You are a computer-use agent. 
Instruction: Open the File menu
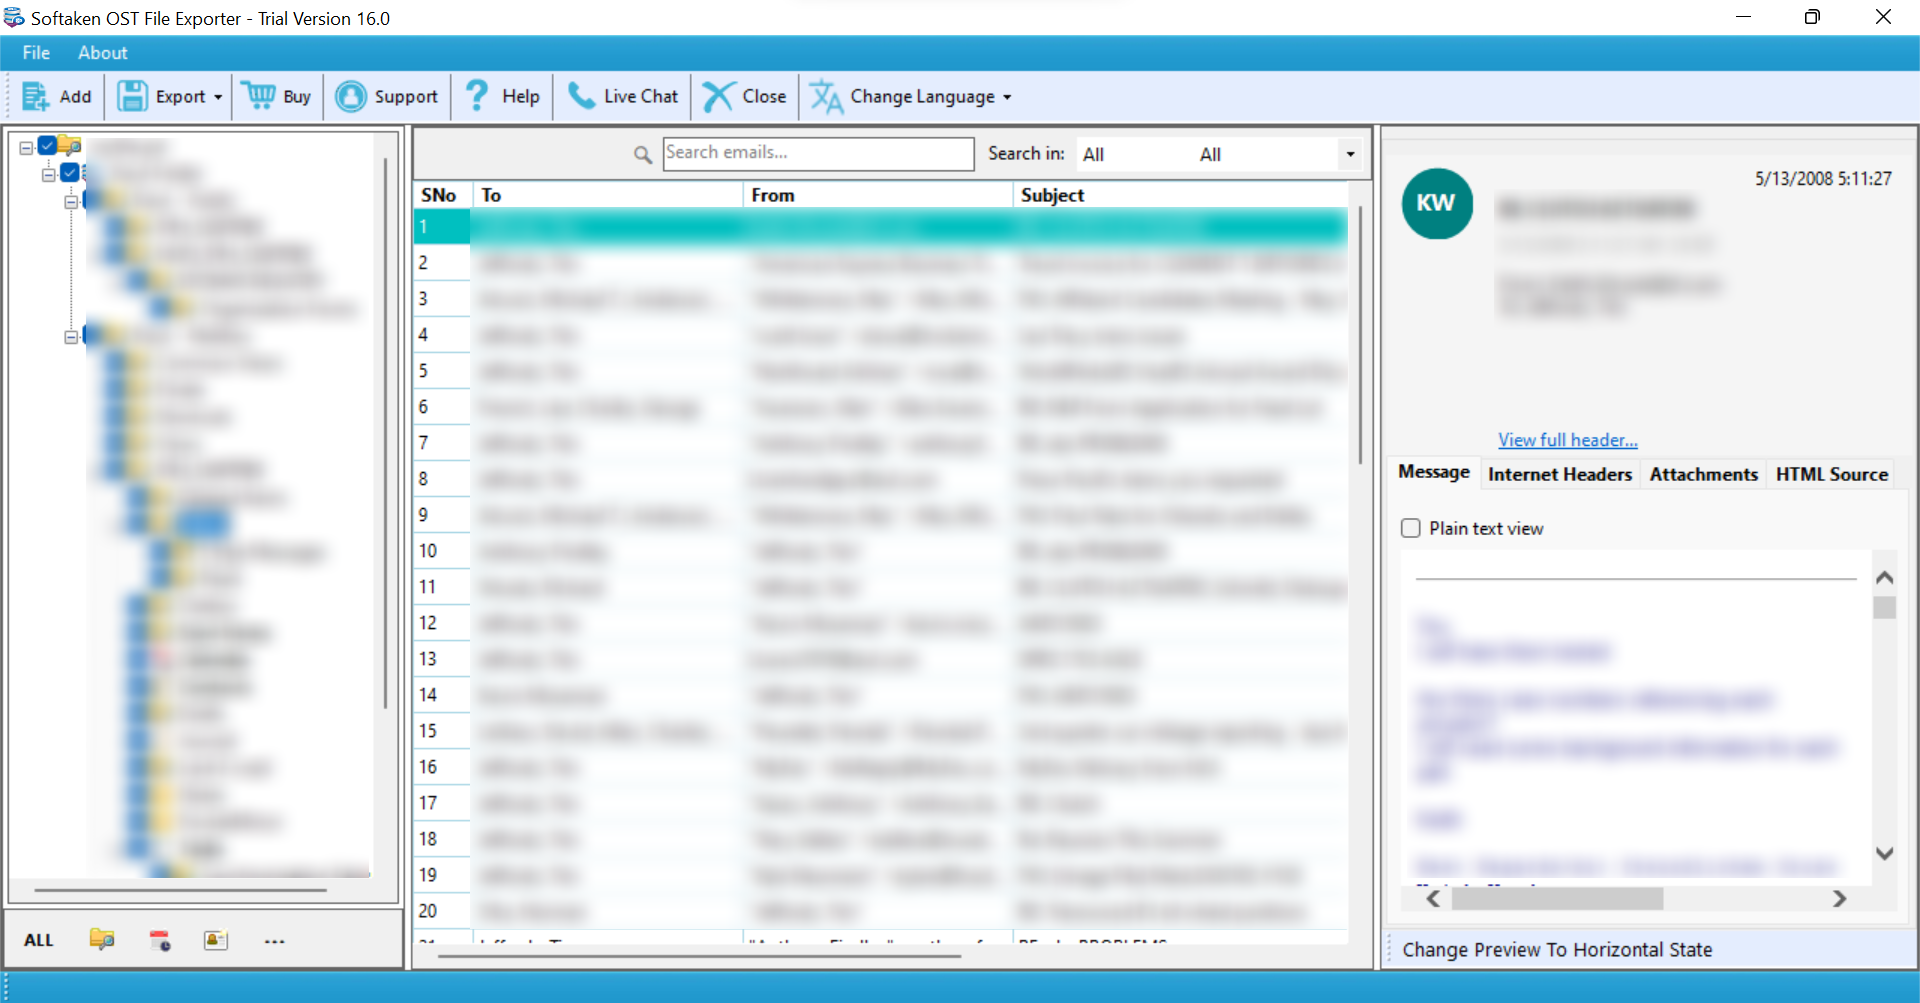(36, 53)
